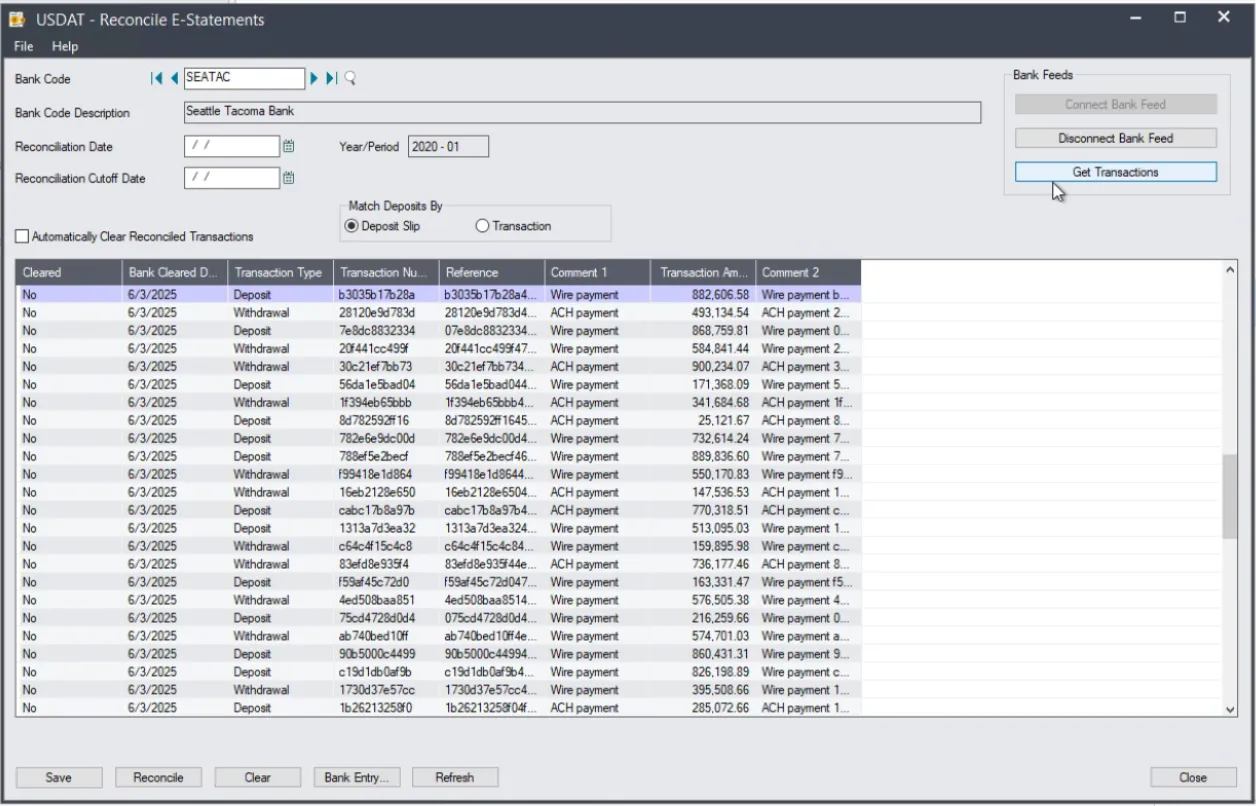Go to next Bank Code record
The width and height of the screenshot is (1256, 806).
(314, 79)
